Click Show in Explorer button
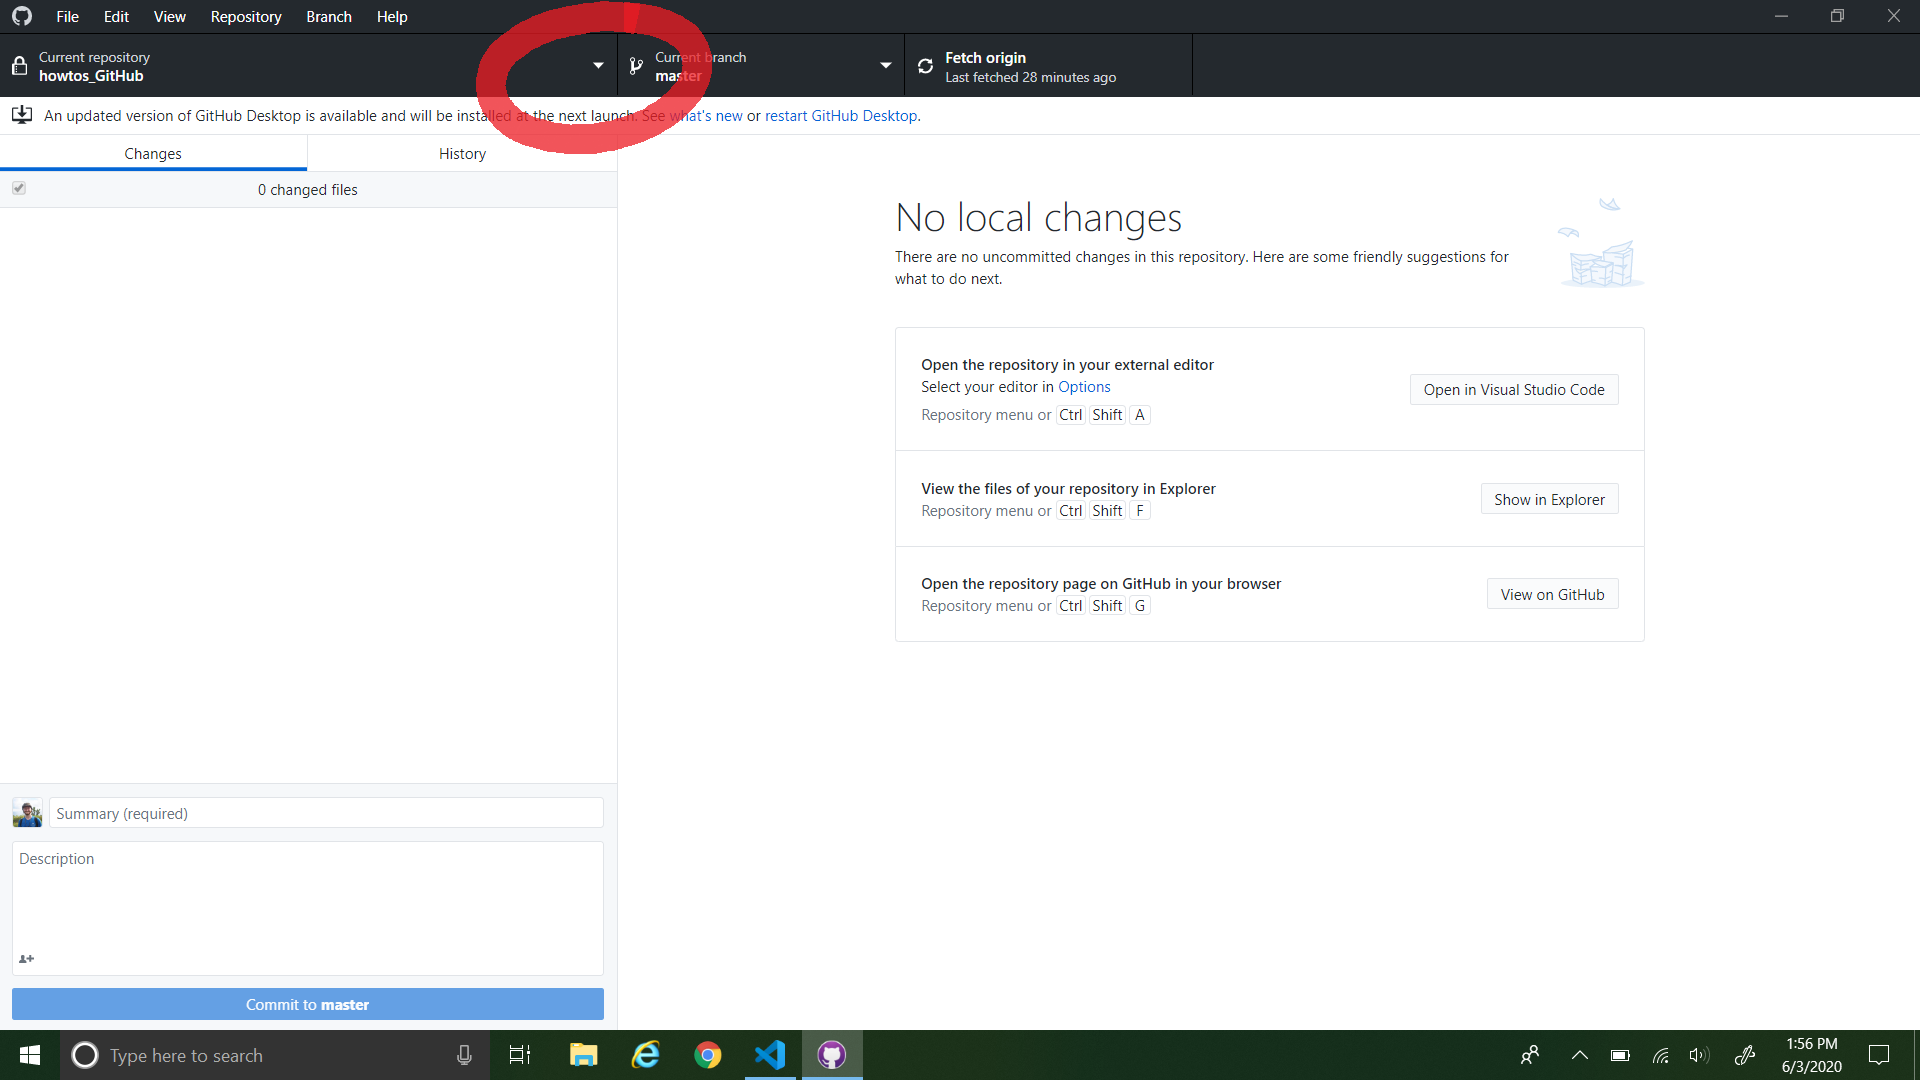 click(1549, 499)
